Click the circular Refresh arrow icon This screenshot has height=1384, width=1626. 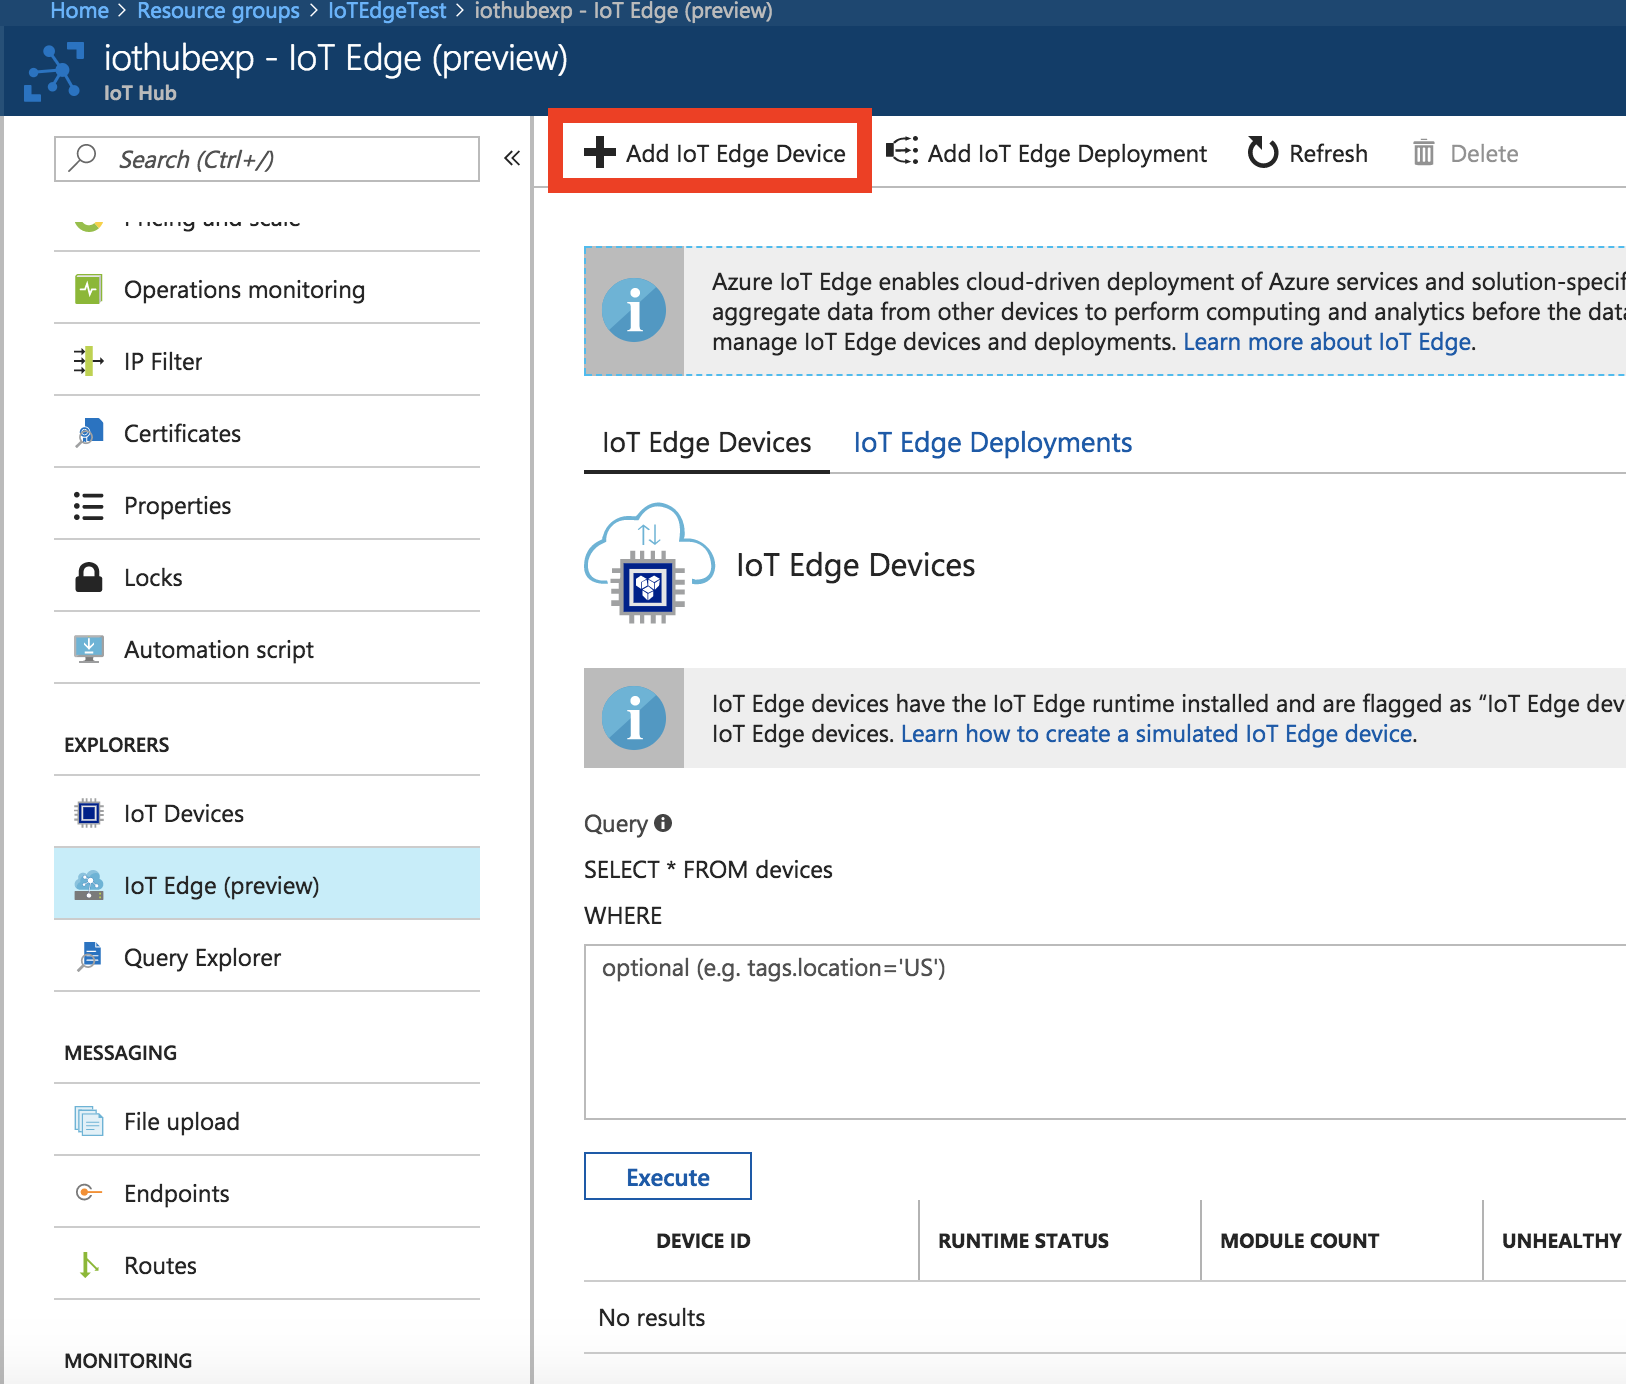click(1263, 152)
